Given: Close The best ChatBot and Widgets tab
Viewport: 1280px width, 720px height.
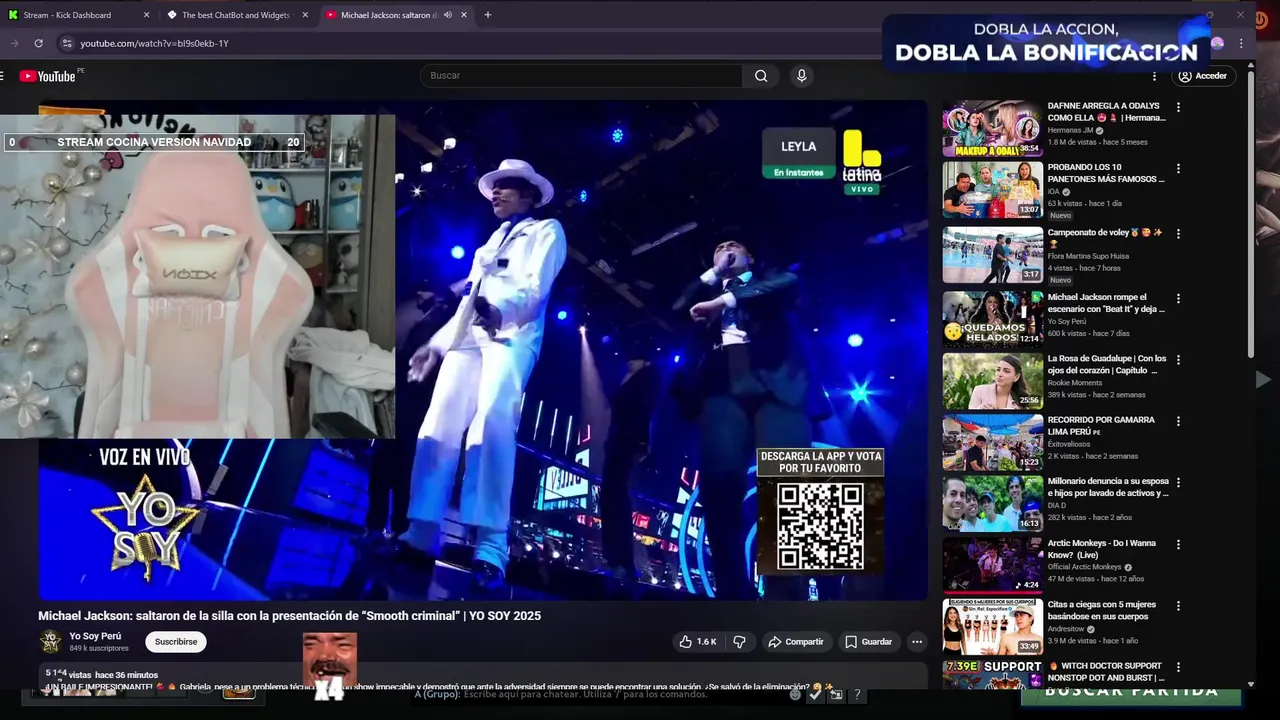Looking at the screenshot, I should [305, 15].
